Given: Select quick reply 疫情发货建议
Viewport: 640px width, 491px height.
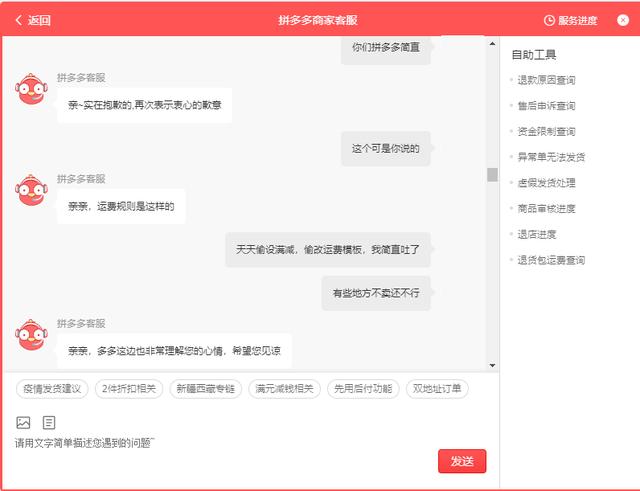Looking at the screenshot, I should pyautogui.click(x=53, y=389).
